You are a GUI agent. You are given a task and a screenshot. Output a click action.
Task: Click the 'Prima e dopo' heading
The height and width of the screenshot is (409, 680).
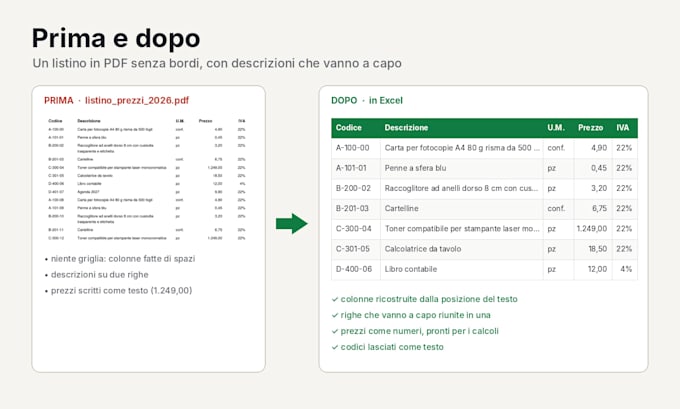[x=116, y=38]
